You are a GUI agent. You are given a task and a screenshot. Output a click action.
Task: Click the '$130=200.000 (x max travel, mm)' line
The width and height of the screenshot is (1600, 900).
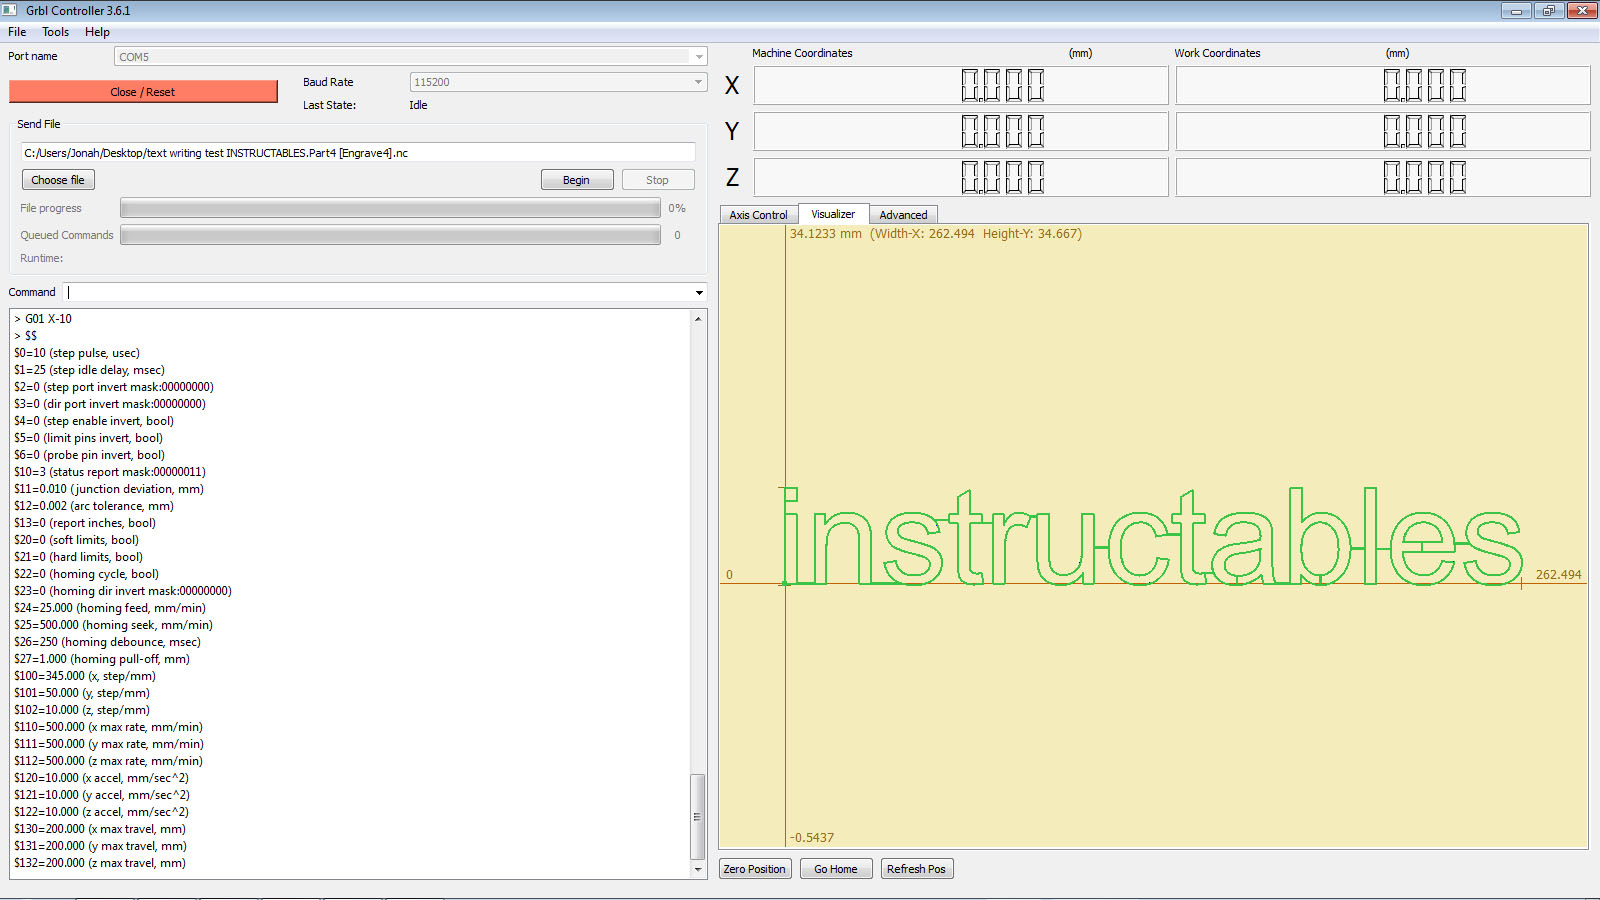click(100, 829)
